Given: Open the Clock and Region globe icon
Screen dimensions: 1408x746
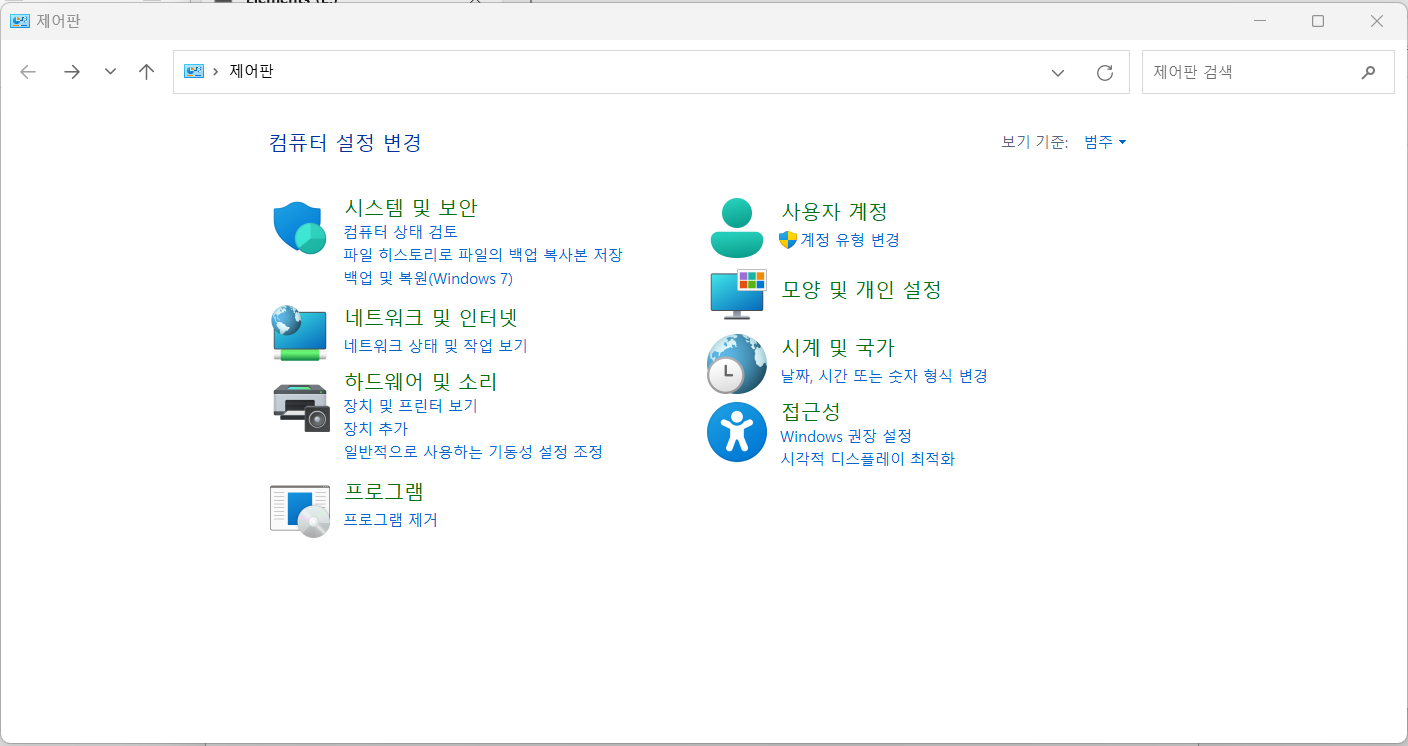Looking at the screenshot, I should point(737,364).
